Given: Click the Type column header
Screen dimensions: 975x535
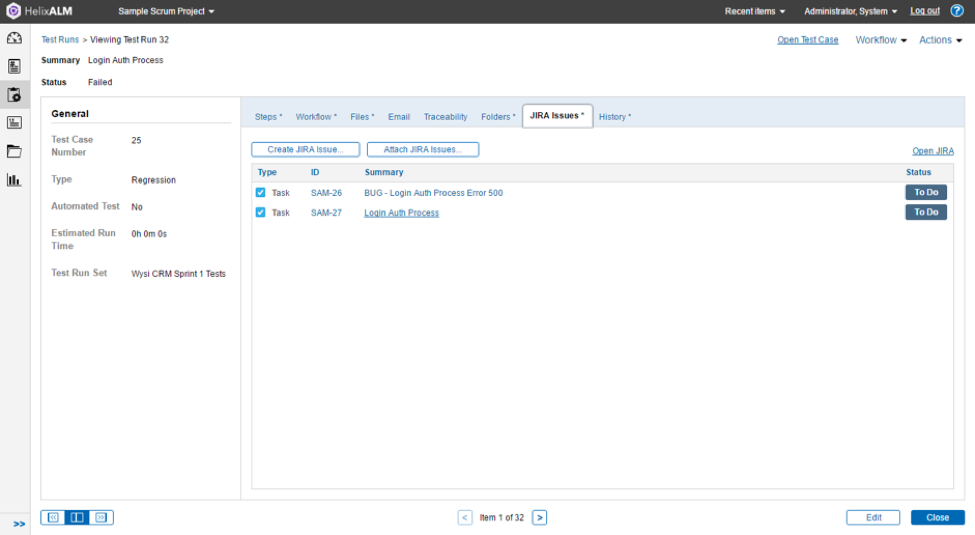Looking at the screenshot, I should 267,172.
